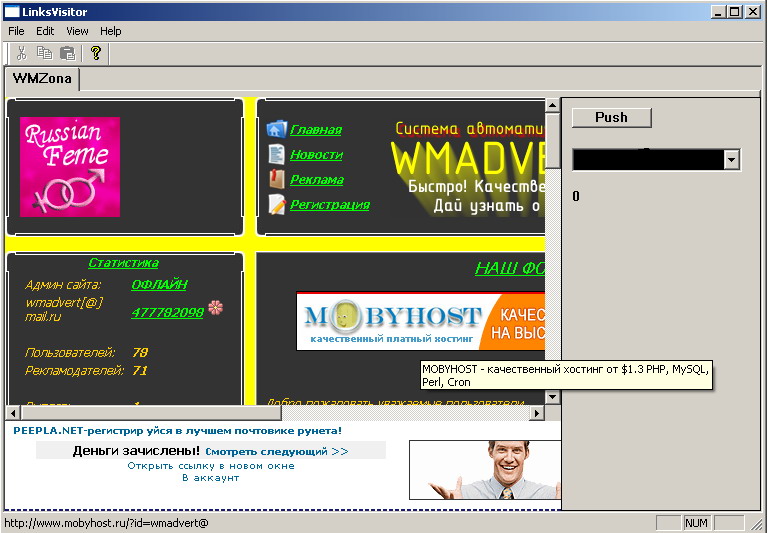The image size is (767, 533).
Task: Click the ICQ number 477782098 link
Action: click(167, 312)
